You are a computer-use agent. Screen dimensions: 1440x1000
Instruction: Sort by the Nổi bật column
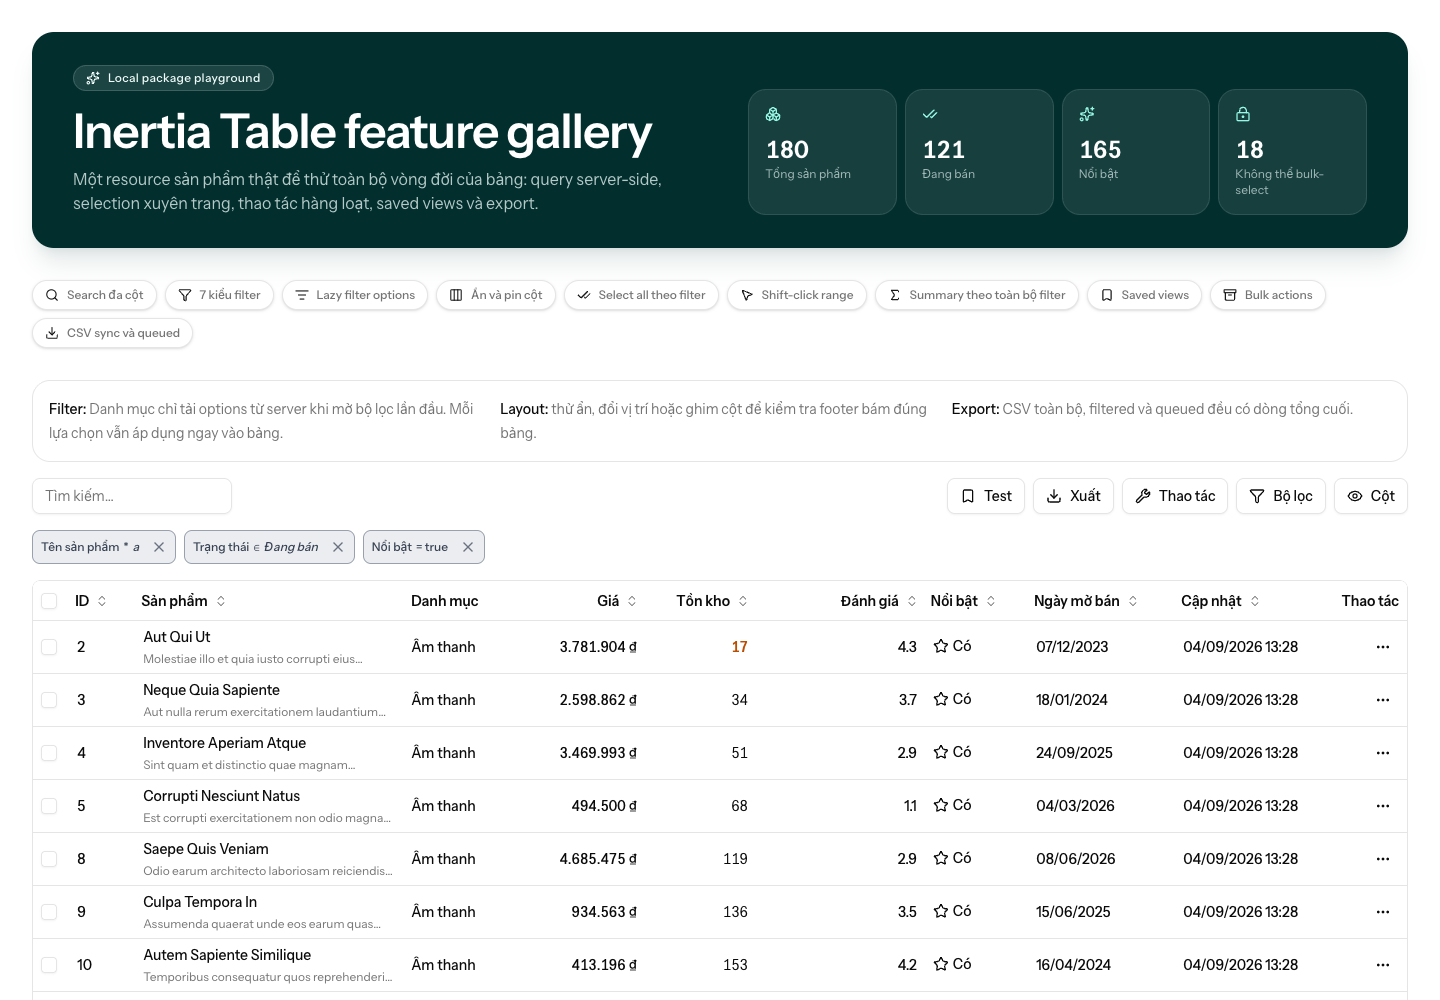963,601
